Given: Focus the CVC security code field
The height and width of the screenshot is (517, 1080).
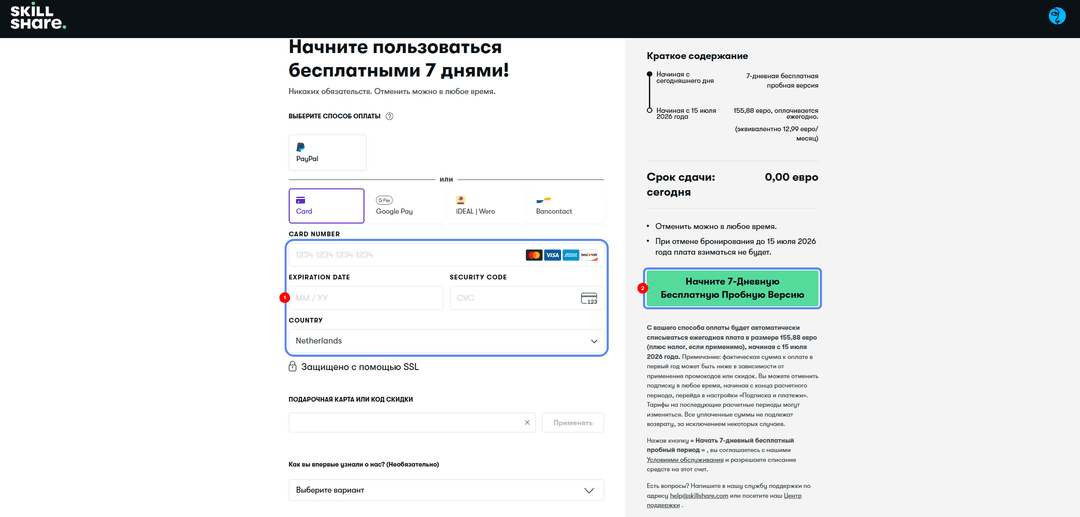Looking at the screenshot, I should pos(527,298).
